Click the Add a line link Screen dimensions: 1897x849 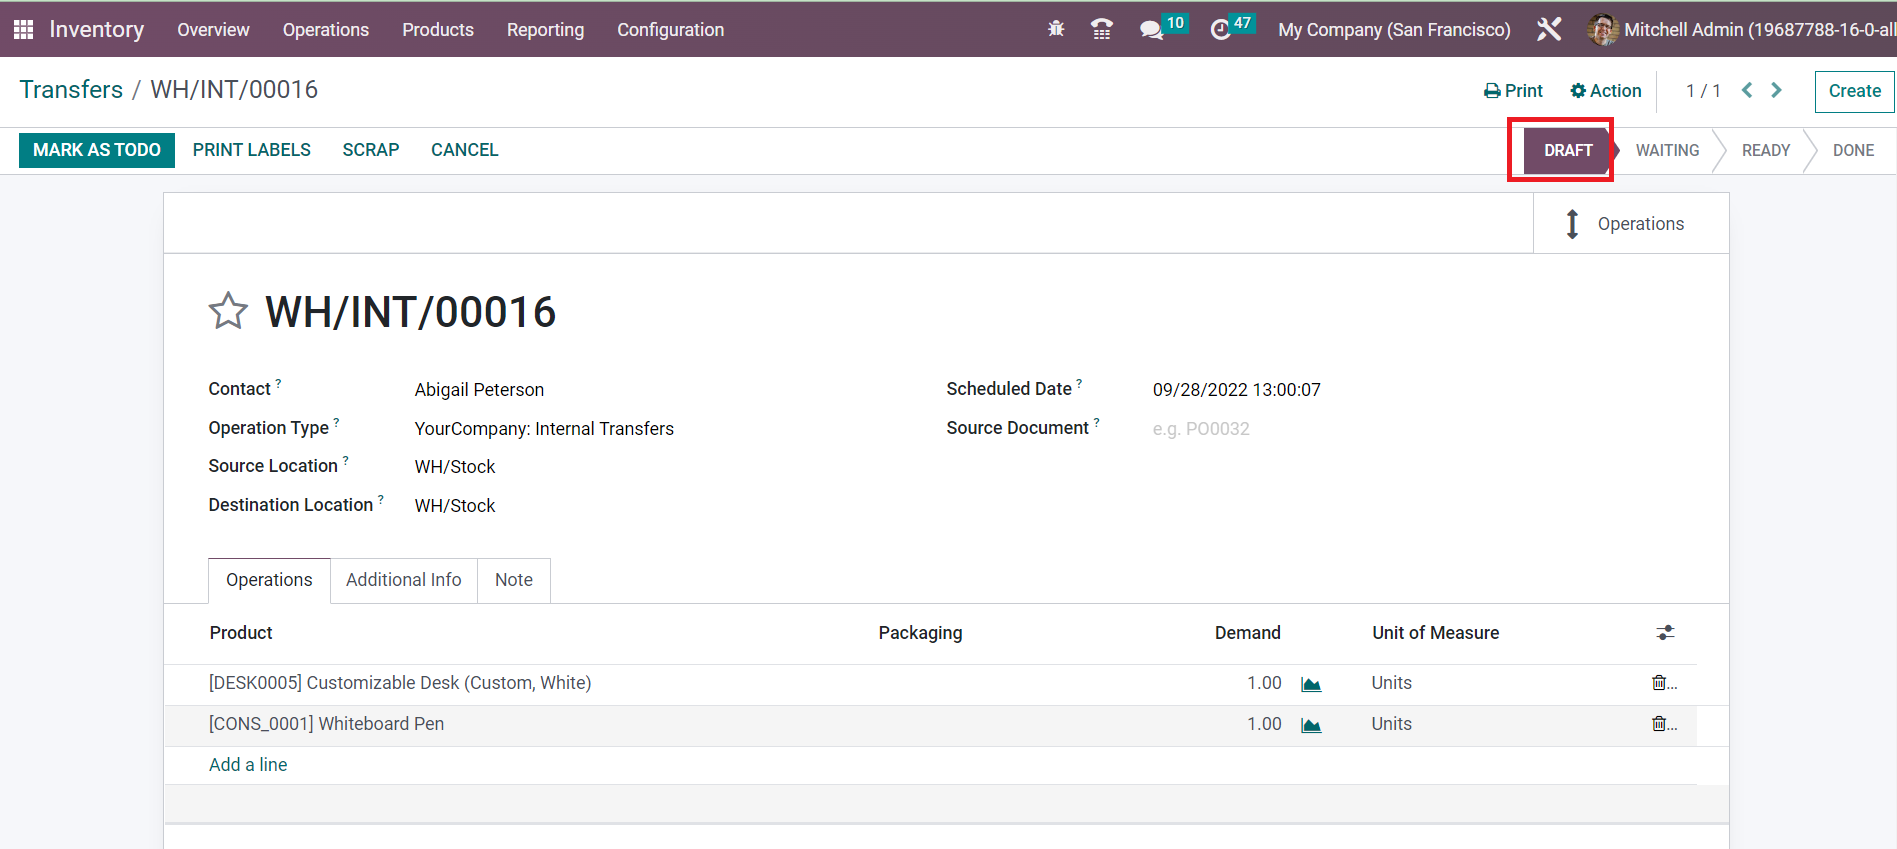248,765
